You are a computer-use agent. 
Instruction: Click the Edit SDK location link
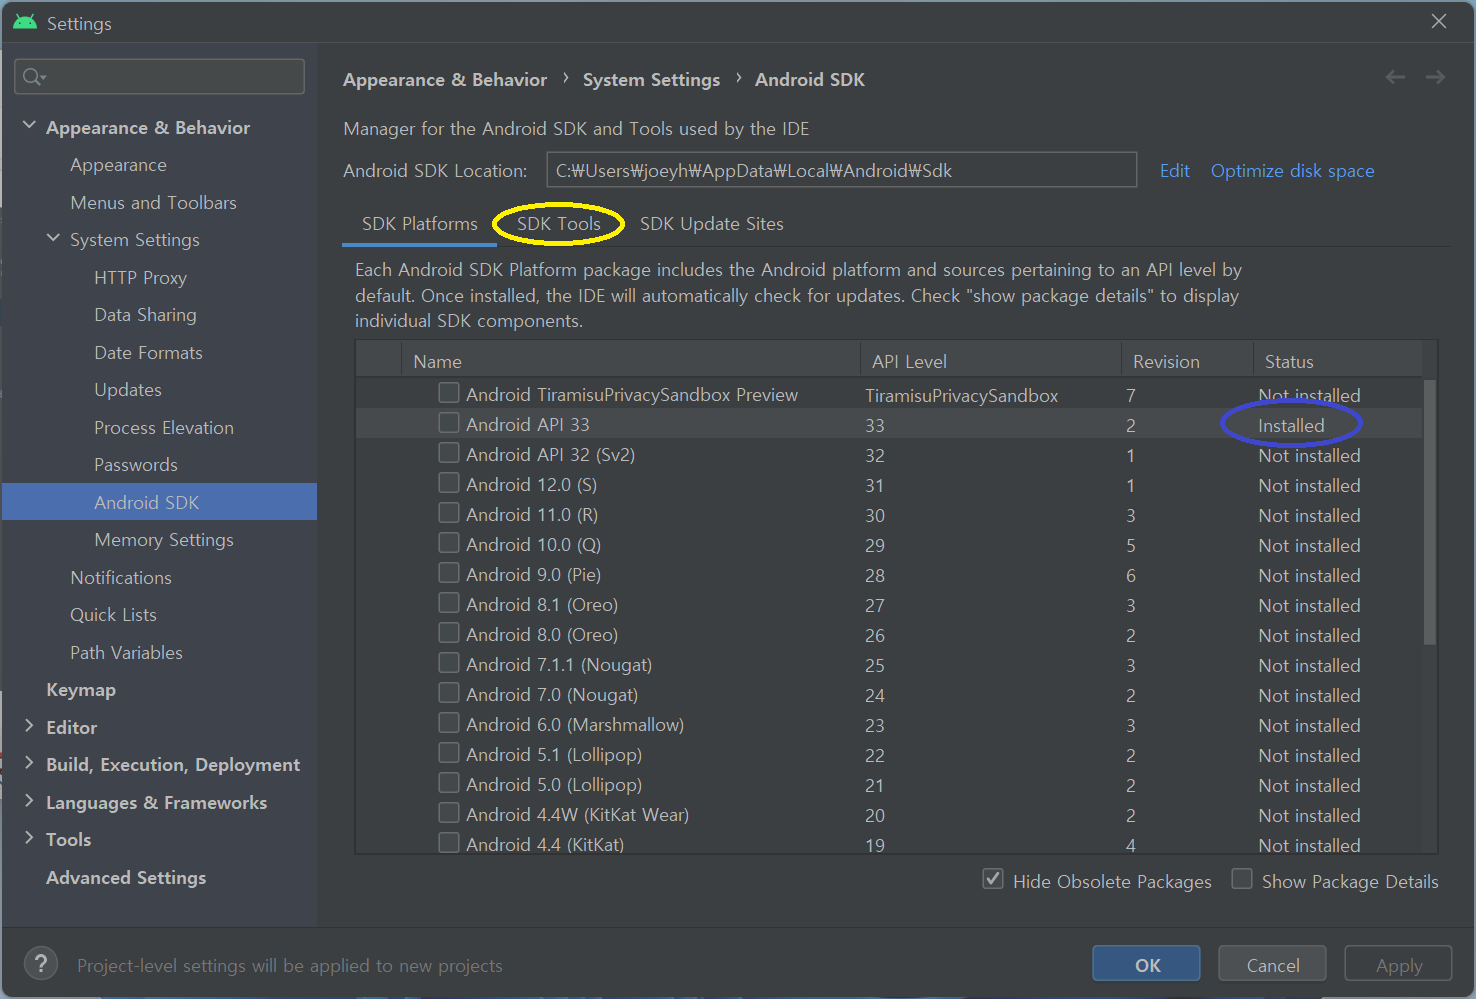1174,171
